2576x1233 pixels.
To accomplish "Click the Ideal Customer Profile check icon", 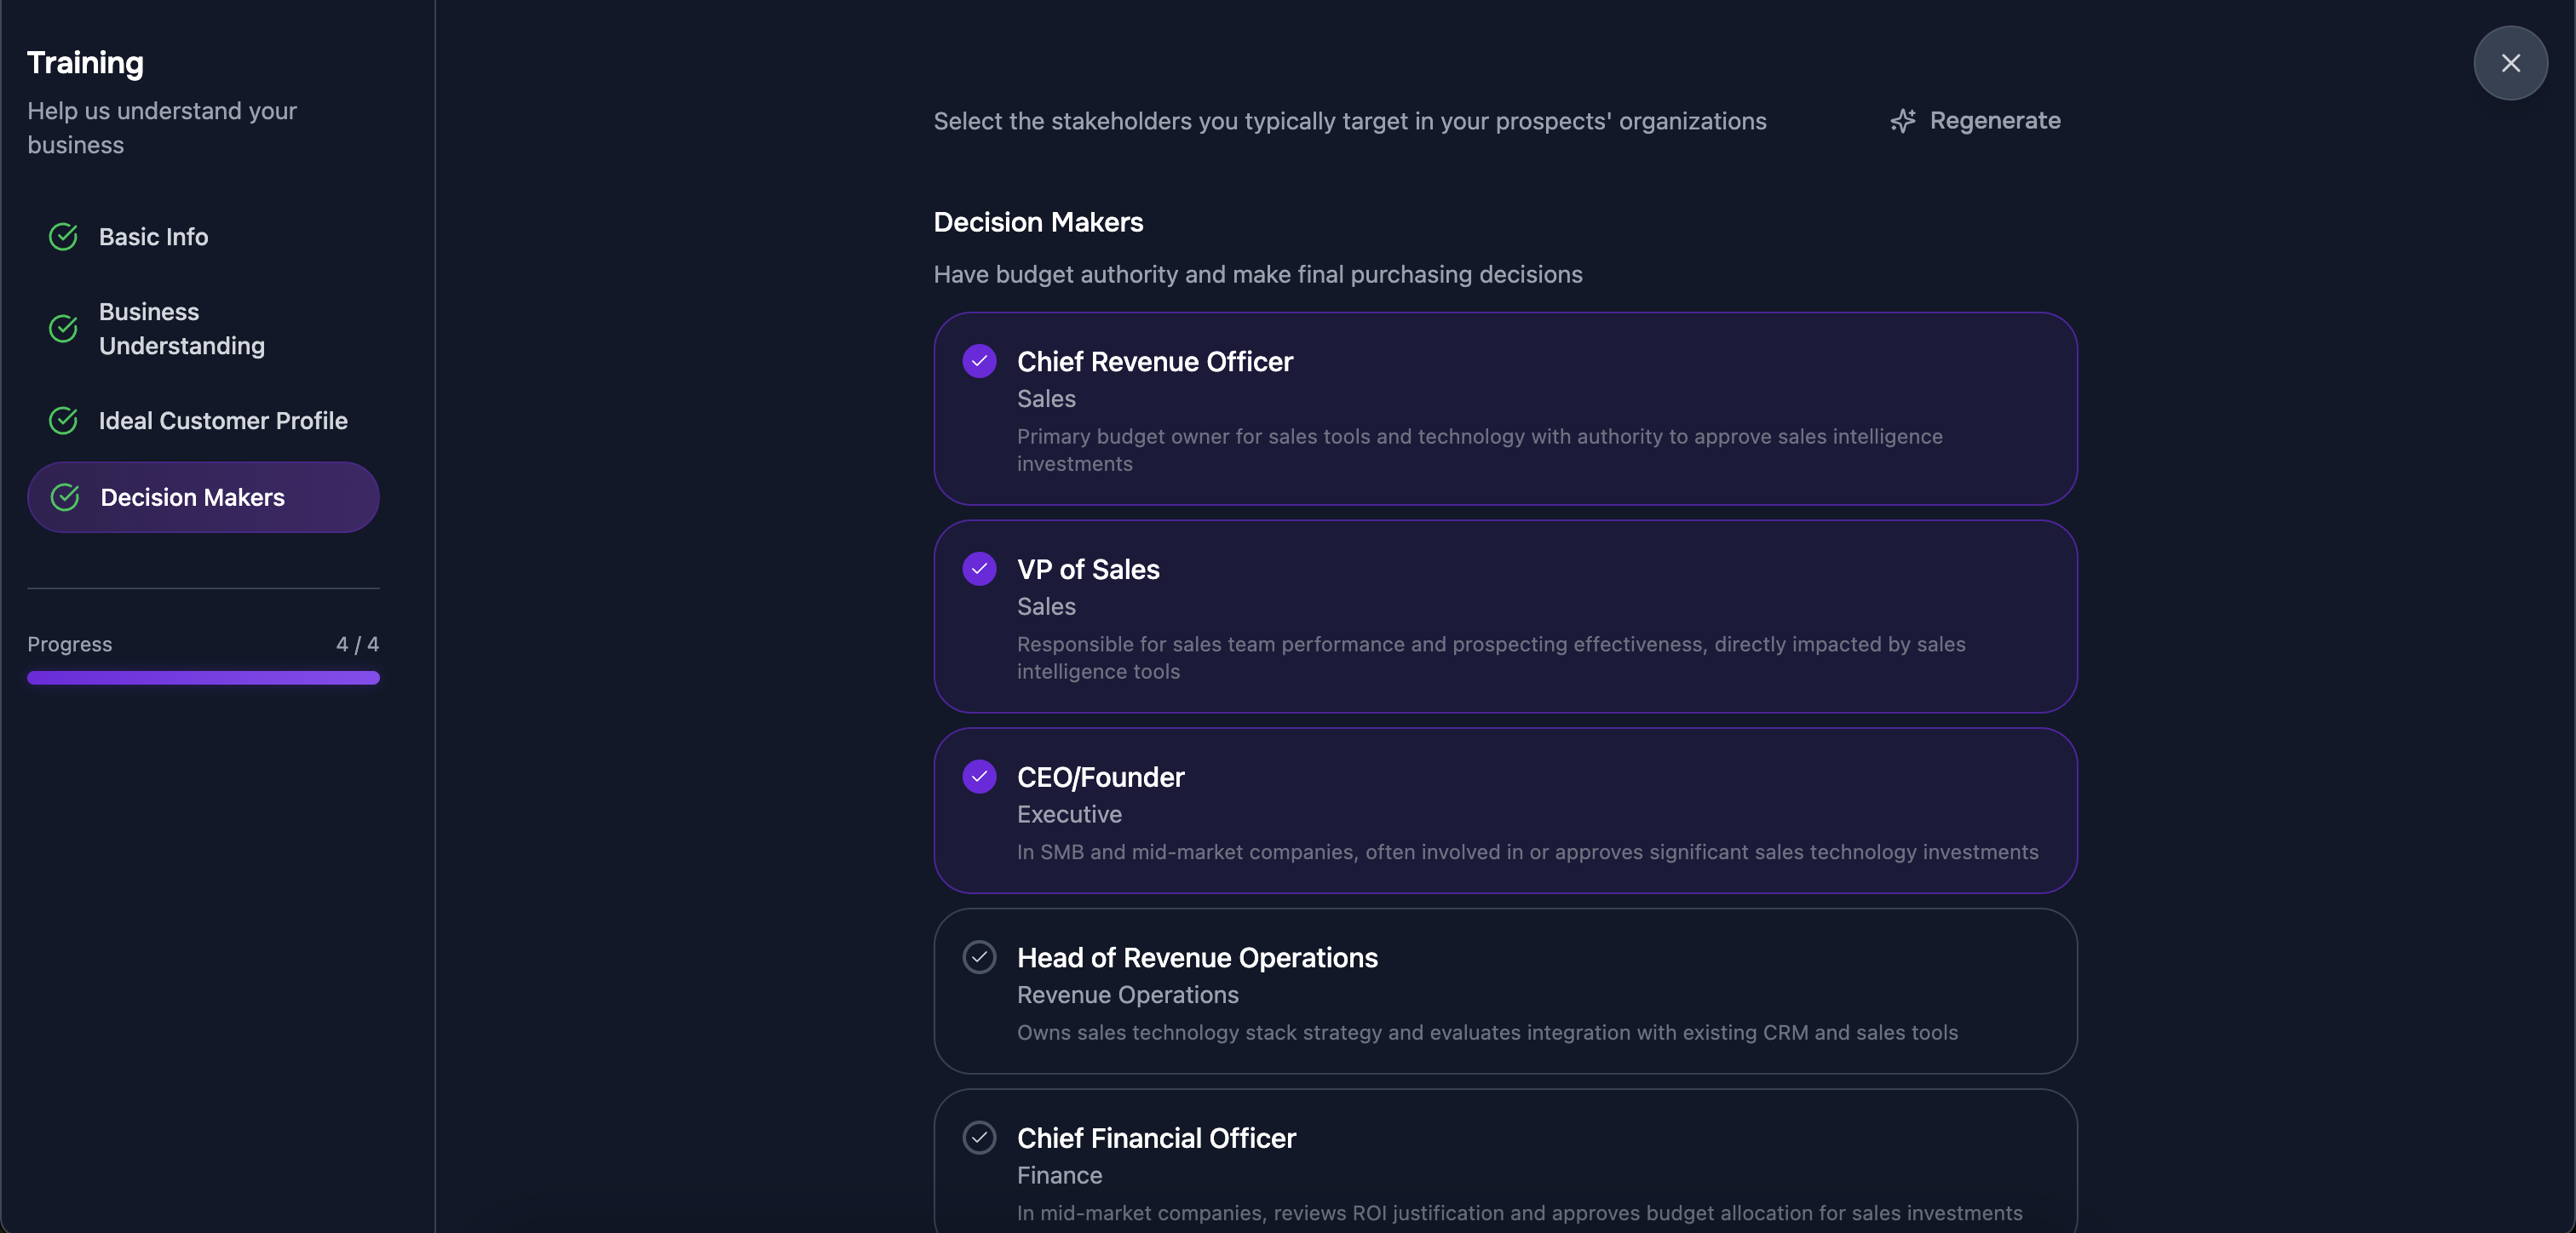I will (x=62, y=420).
